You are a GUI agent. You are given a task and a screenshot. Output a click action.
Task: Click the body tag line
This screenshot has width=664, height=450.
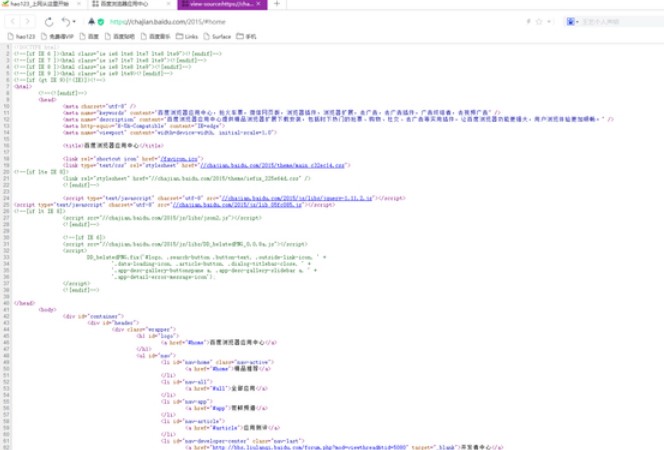(x=47, y=309)
